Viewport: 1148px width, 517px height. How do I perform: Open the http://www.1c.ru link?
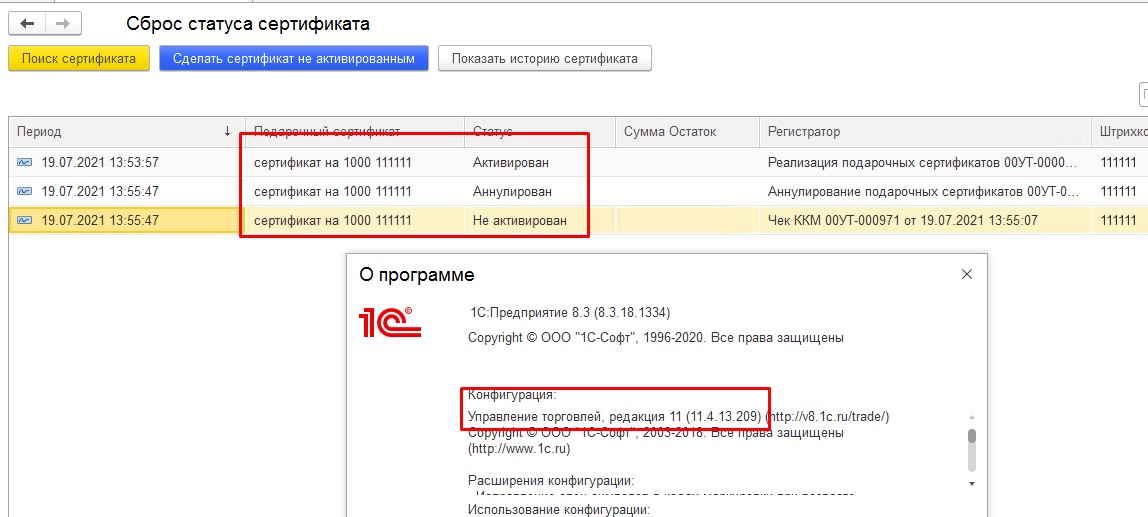tap(519, 448)
